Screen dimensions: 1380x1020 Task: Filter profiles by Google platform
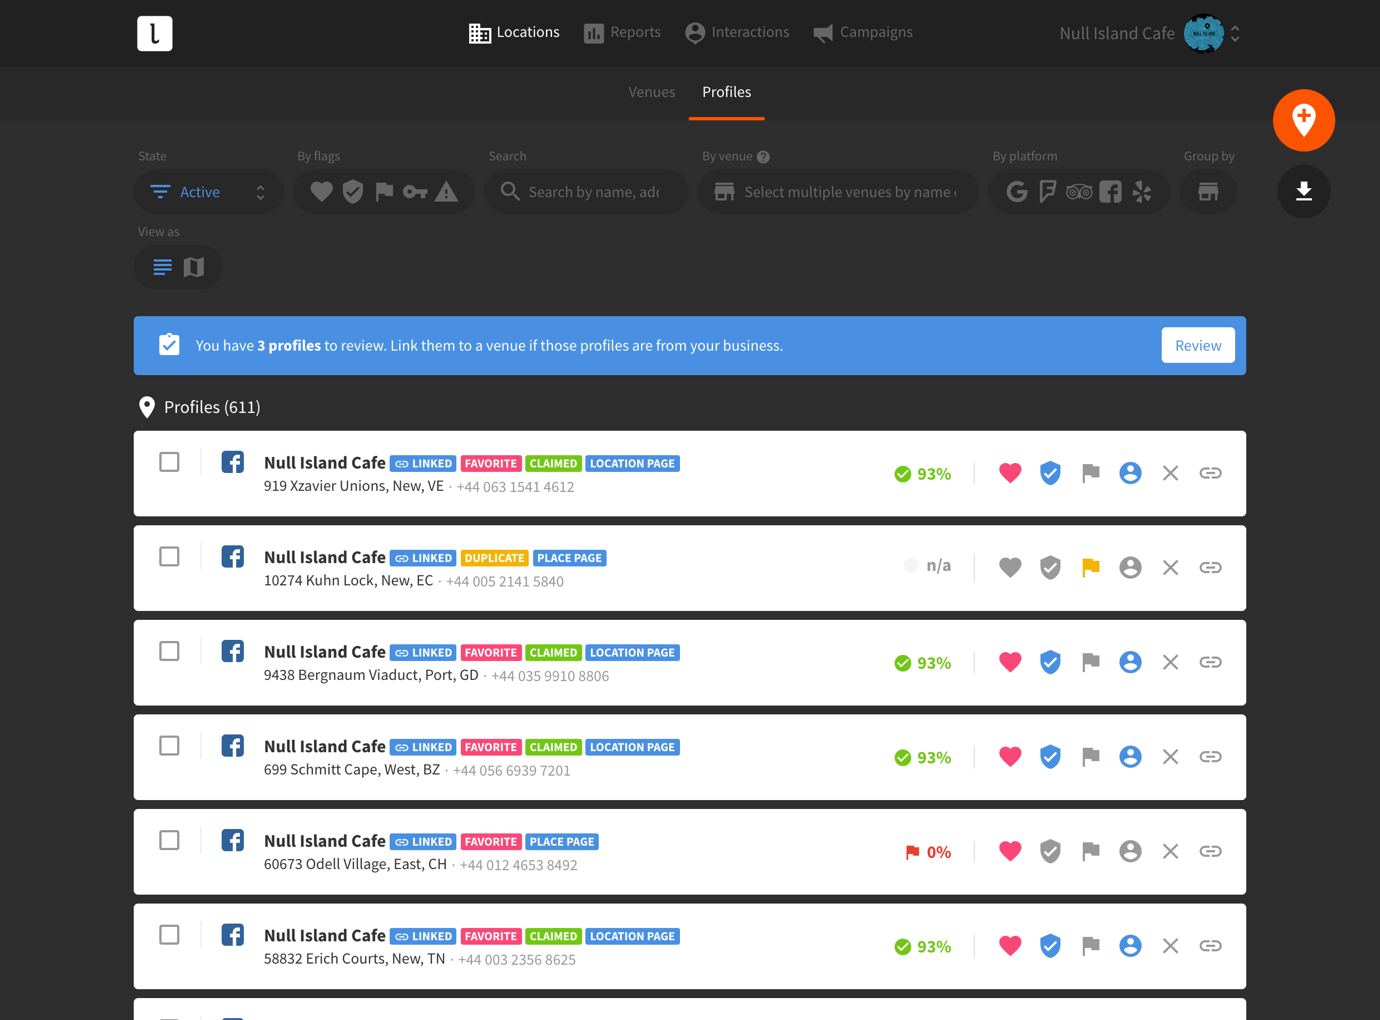(1016, 192)
